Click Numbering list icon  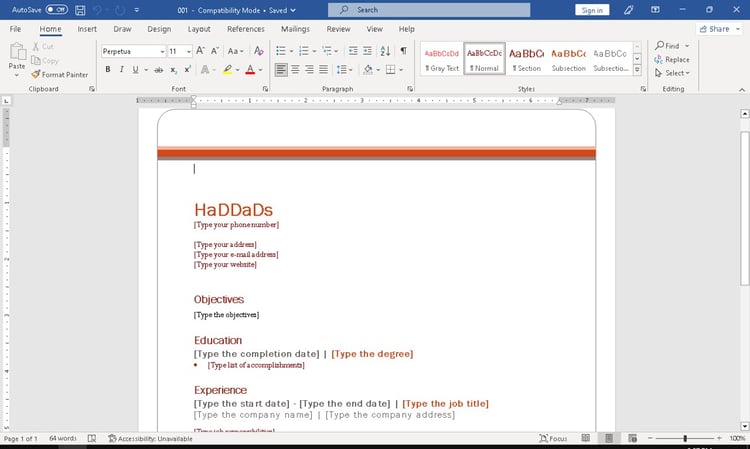click(x=304, y=51)
